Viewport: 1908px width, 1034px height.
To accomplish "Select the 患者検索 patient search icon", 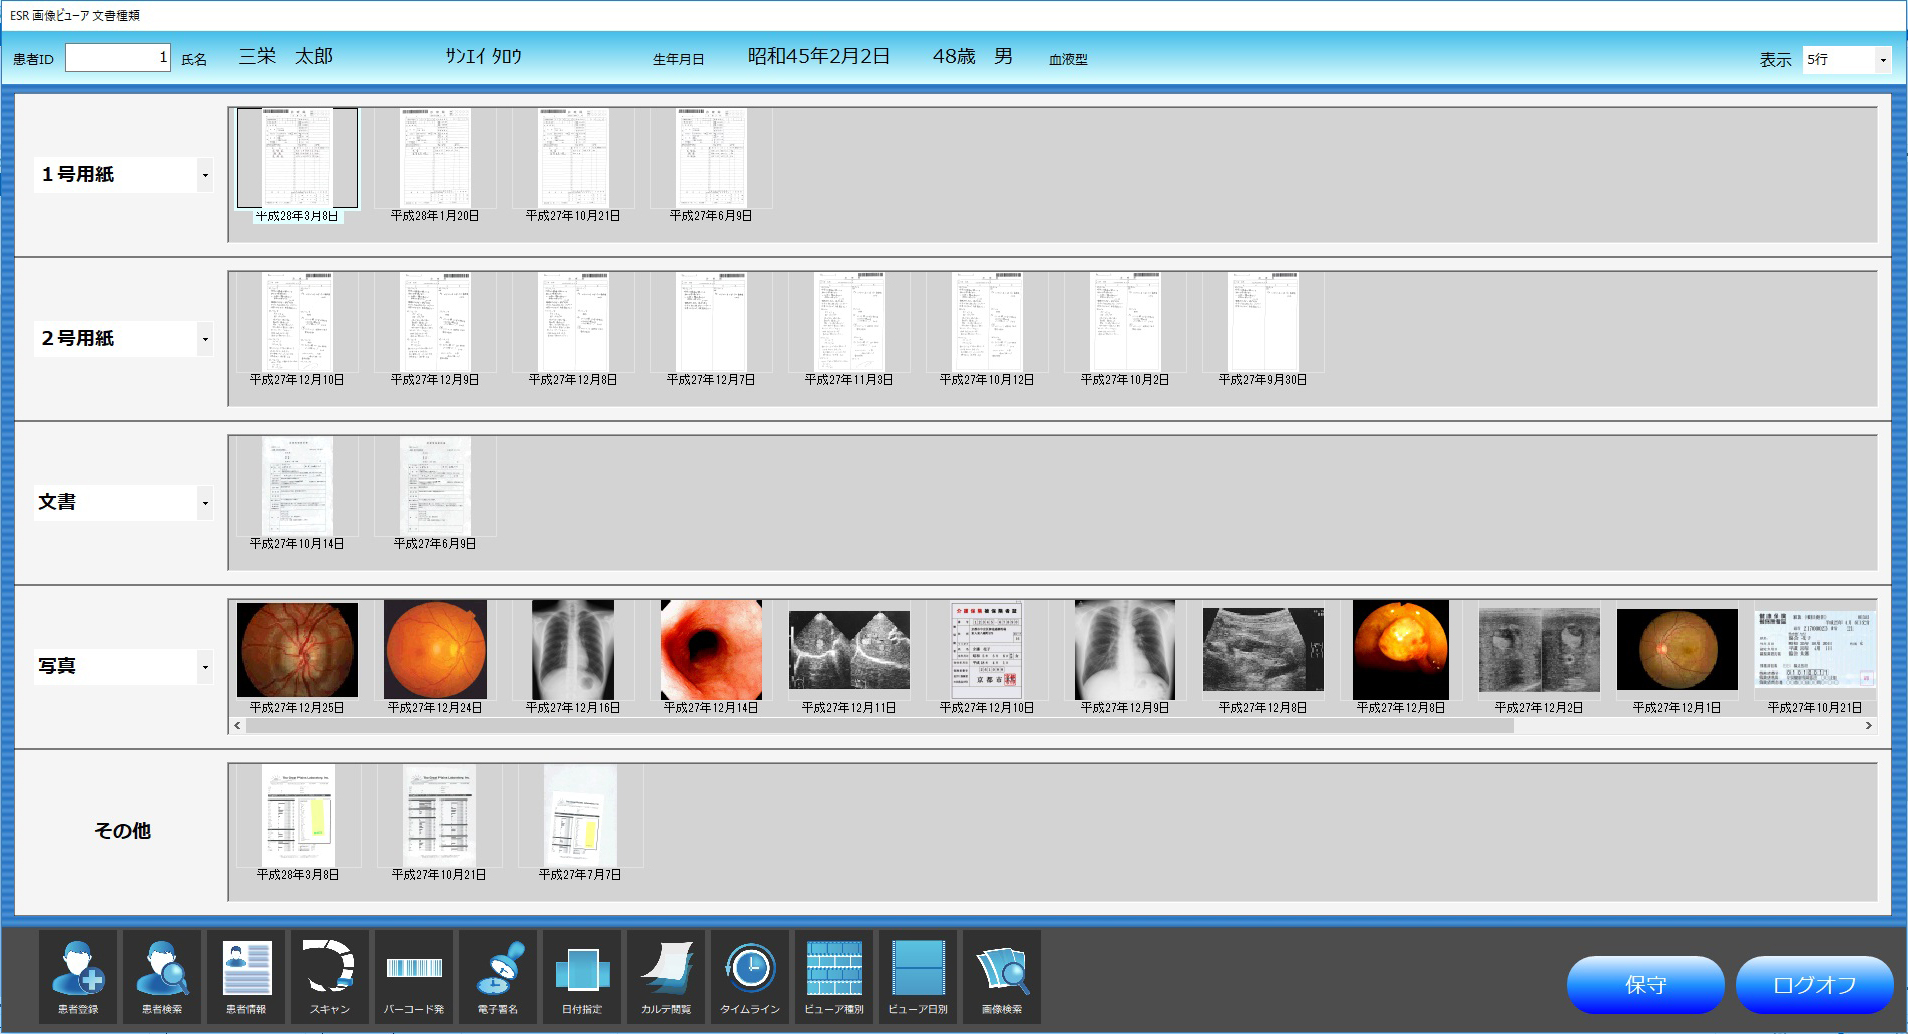I will (x=162, y=977).
